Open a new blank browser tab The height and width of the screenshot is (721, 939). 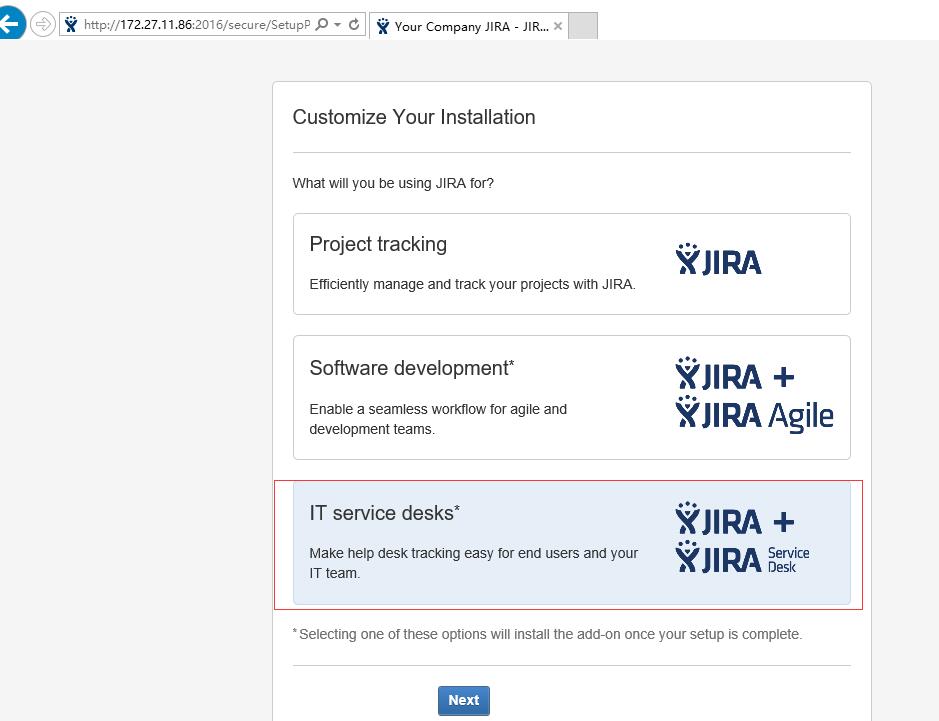583,26
